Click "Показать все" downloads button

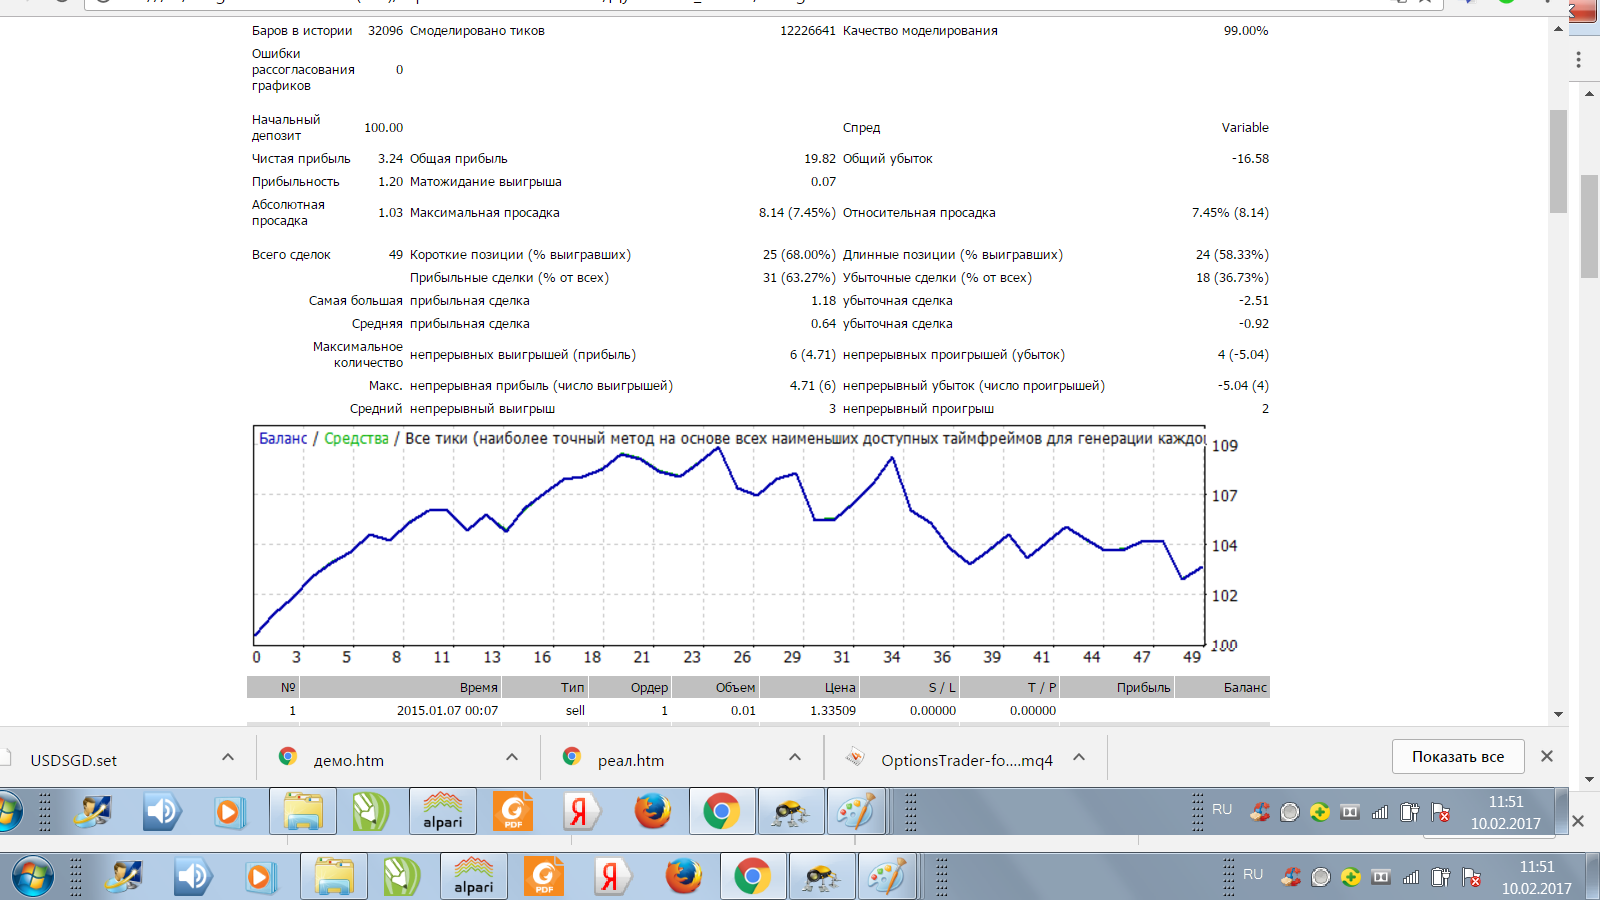pos(1458,757)
